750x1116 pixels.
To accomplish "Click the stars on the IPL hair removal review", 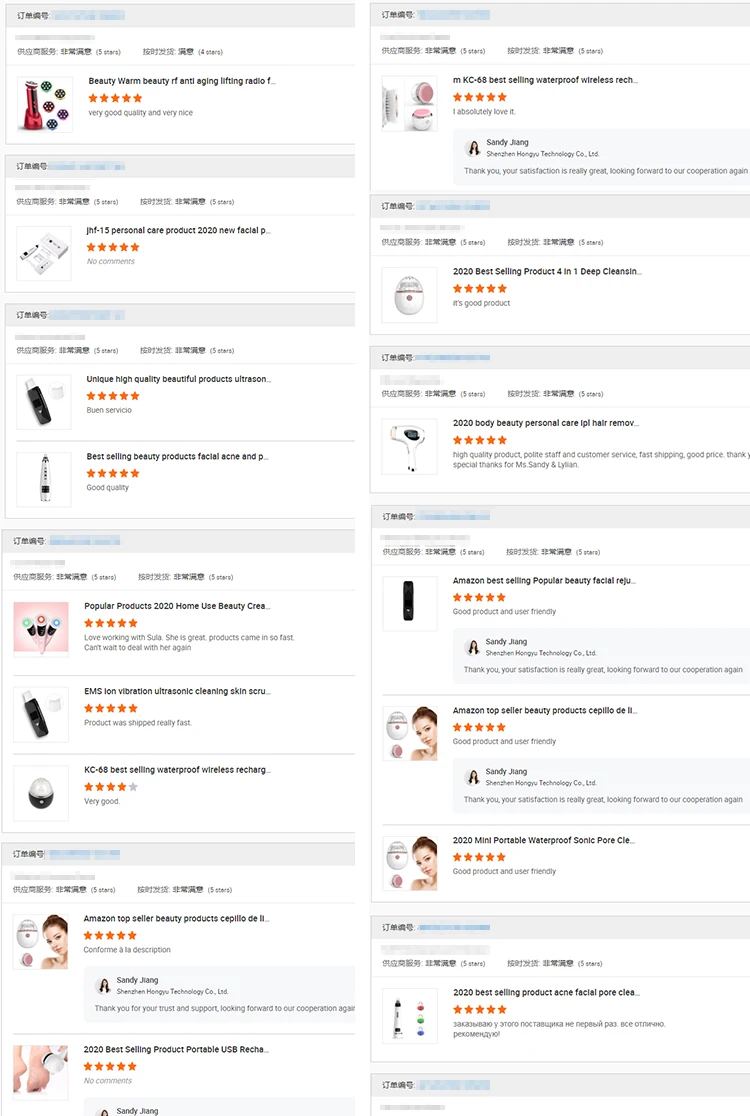I will (x=480, y=440).
